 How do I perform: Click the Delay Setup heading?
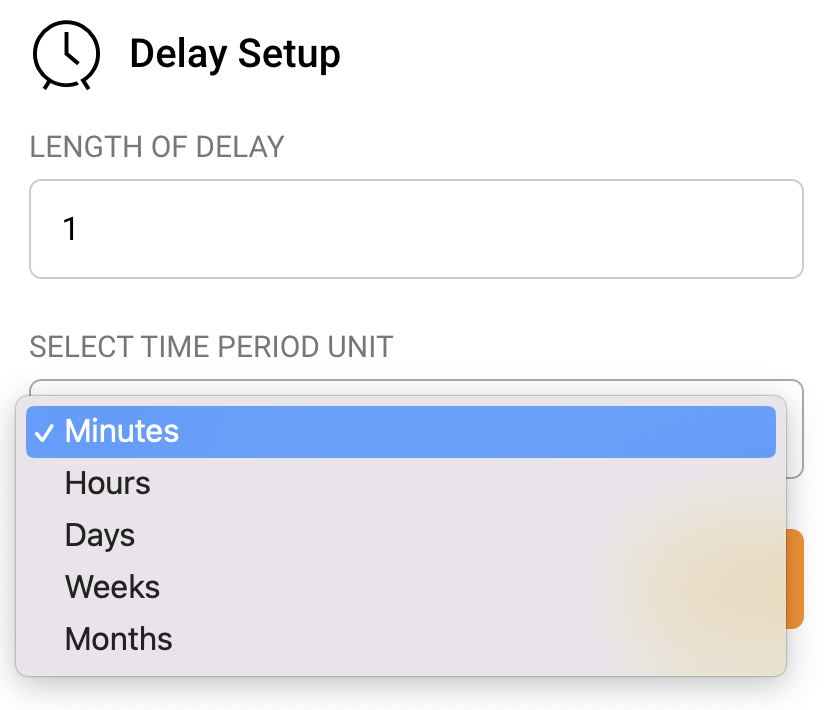[x=235, y=54]
